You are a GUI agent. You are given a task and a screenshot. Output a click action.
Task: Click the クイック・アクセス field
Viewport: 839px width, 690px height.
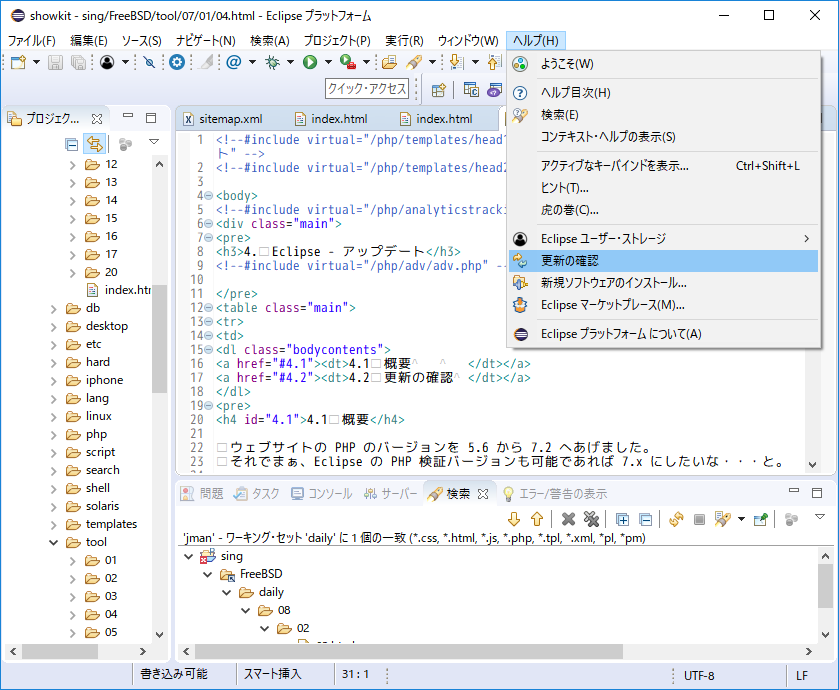(x=367, y=89)
